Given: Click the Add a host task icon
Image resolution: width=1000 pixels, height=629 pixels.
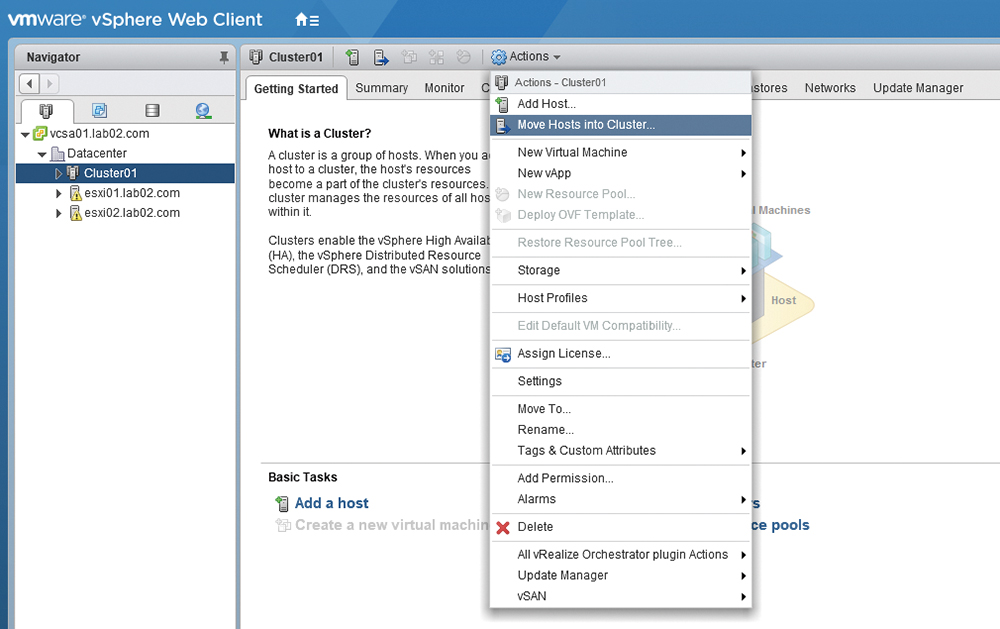Looking at the screenshot, I should [x=282, y=504].
